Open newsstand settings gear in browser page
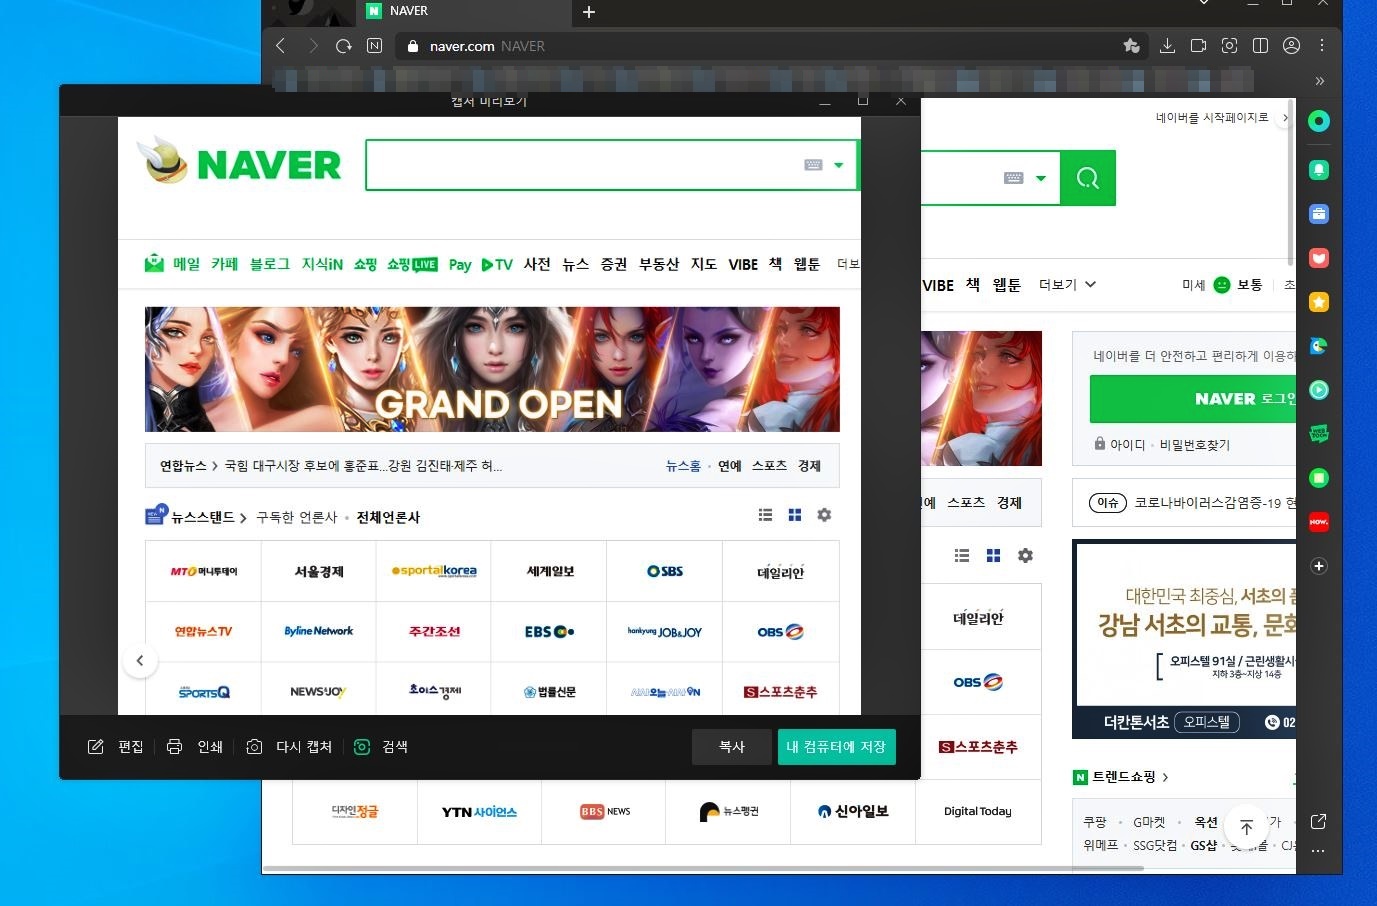 pos(1025,556)
